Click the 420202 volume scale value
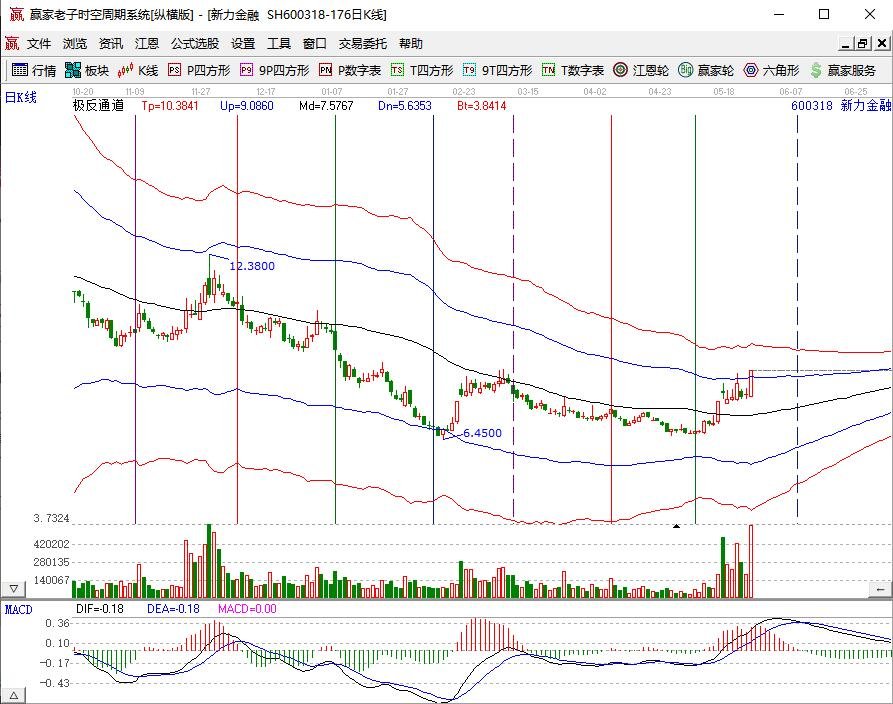893x704 pixels. (x=51, y=544)
